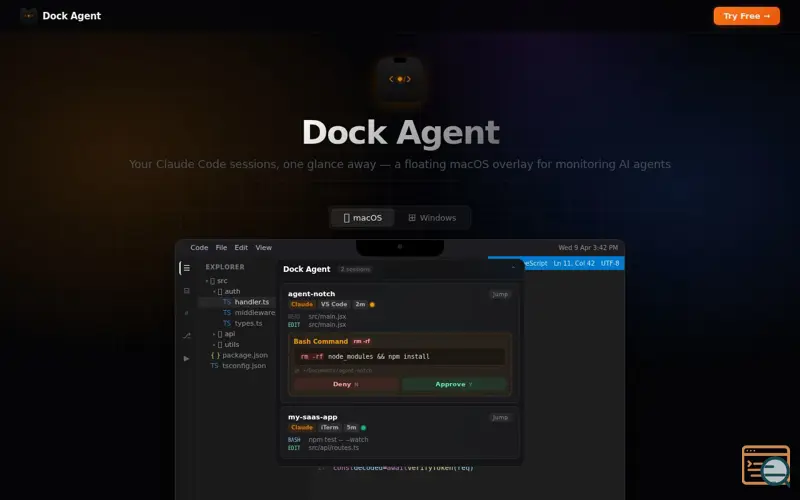This screenshot has width=800, height=500.
Task: Collapse the src folder
Action: 216,281
